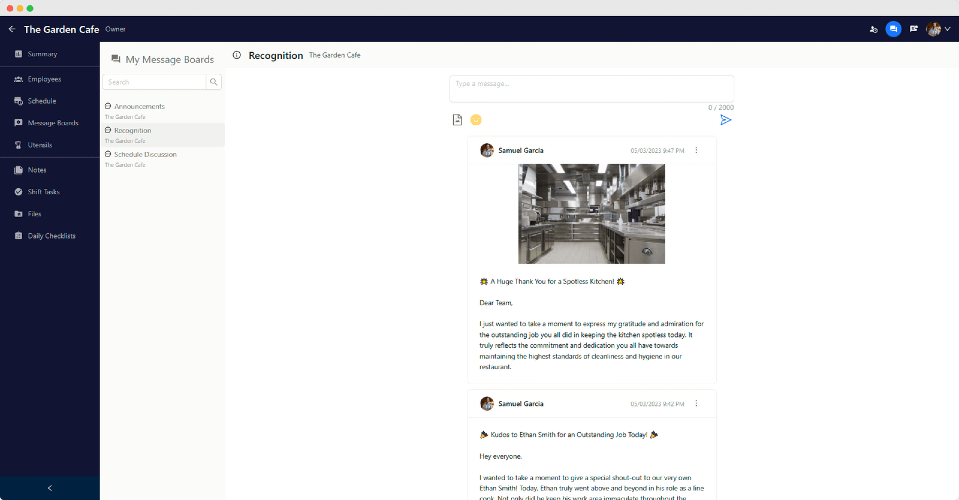959x500 pixels.
Task: Click the Notes sidebar icon
Action: coord(18,170)
